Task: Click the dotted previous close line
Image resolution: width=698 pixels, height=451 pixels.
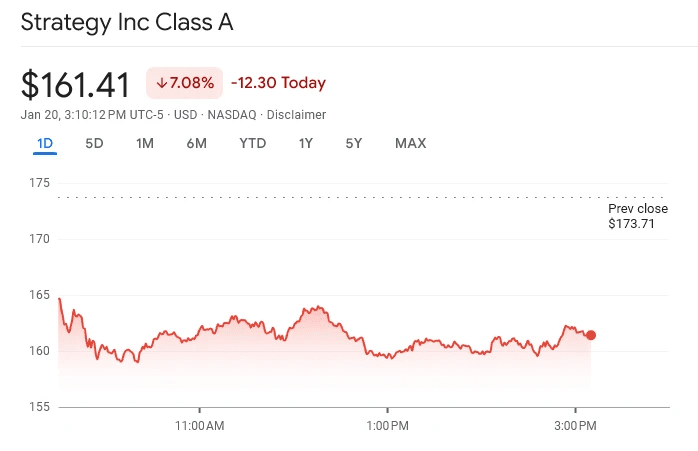Action: (x=361, y=197)
